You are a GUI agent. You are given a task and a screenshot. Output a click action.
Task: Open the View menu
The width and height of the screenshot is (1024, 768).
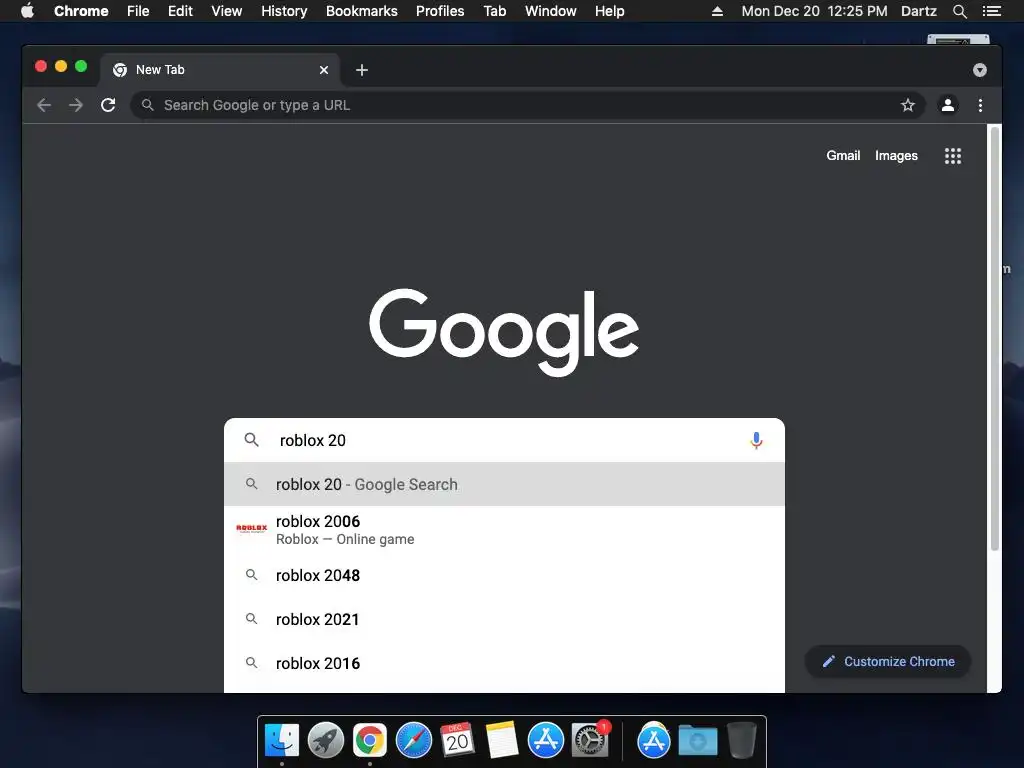(x=227, y=11)
